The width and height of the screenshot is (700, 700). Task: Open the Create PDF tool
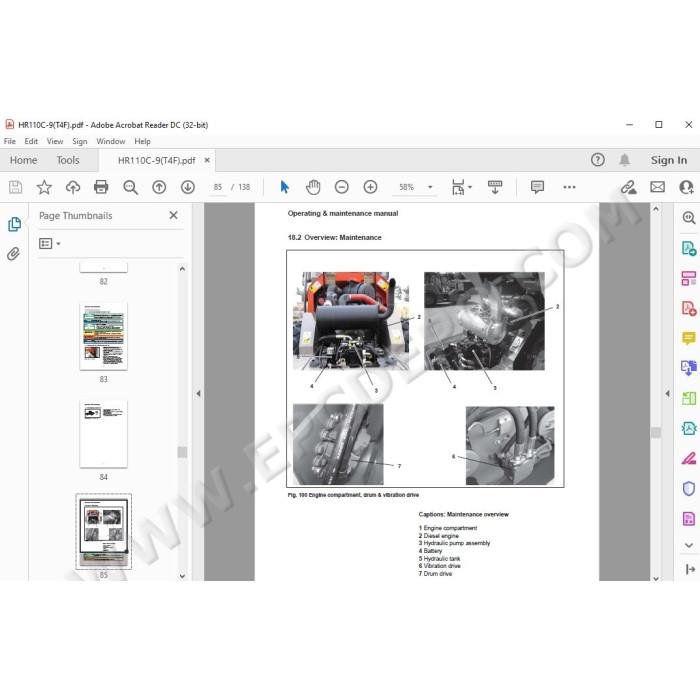pyautogui.click(x=689, y=308)
